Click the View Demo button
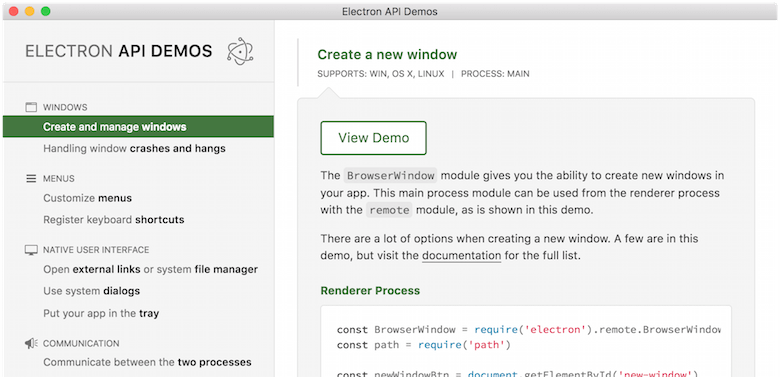The image size is (780, 377). coord(374,138)
